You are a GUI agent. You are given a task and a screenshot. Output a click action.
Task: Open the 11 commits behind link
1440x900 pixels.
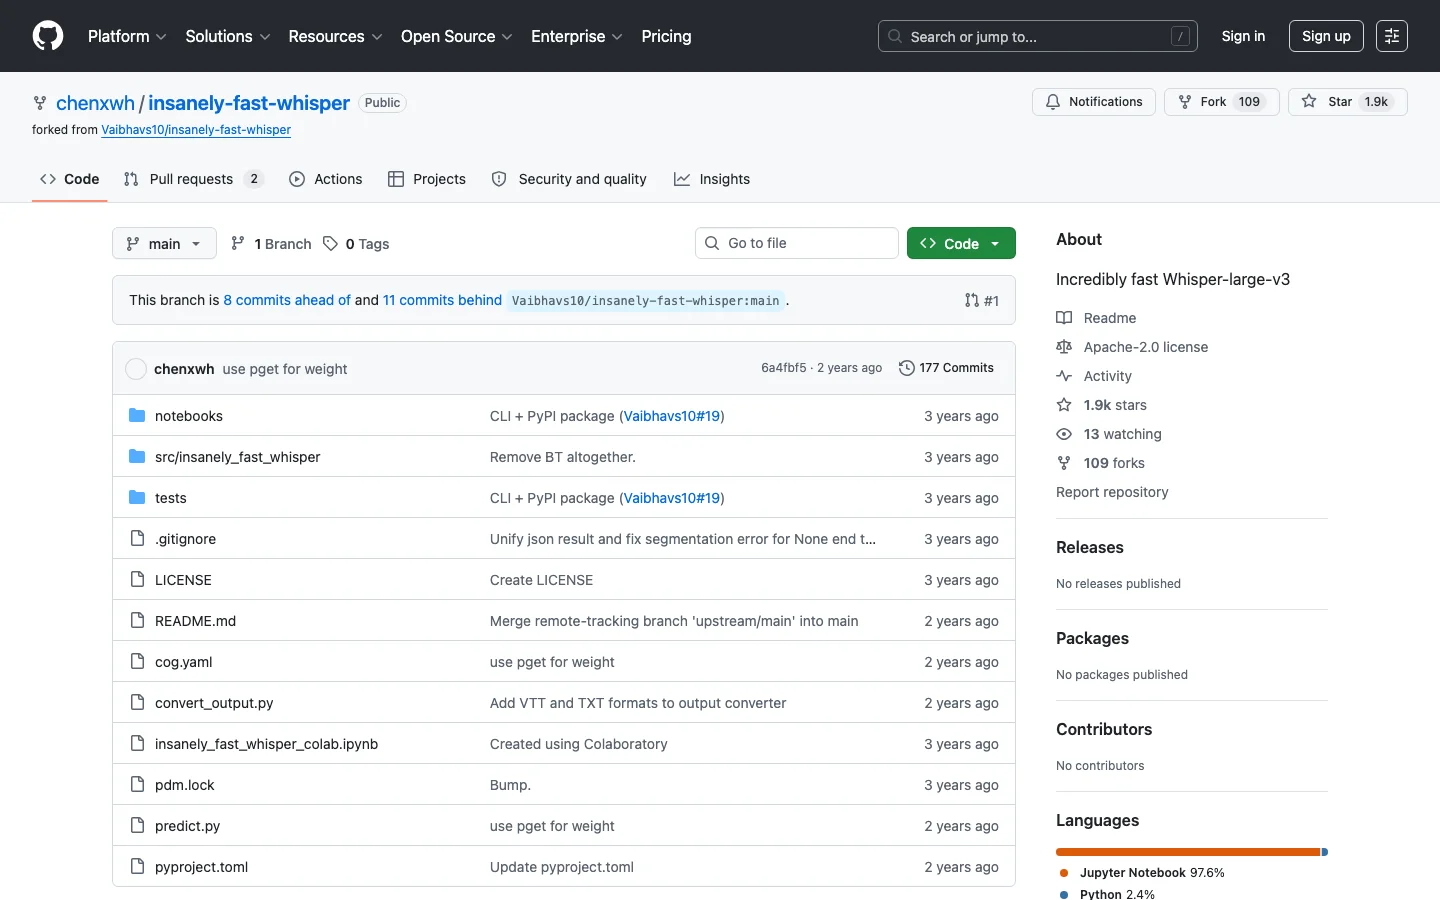[x=442, y=300]
